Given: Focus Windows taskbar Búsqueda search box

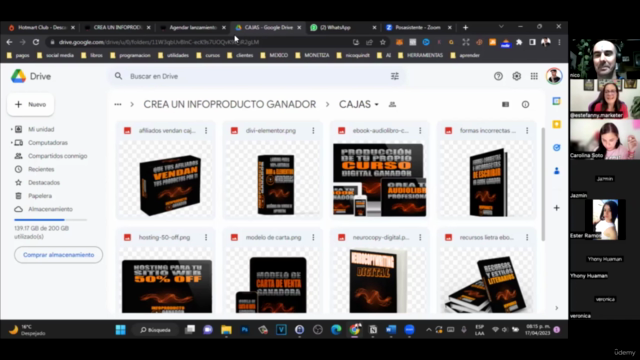Looking at the screenshot, I should (156, 330).
